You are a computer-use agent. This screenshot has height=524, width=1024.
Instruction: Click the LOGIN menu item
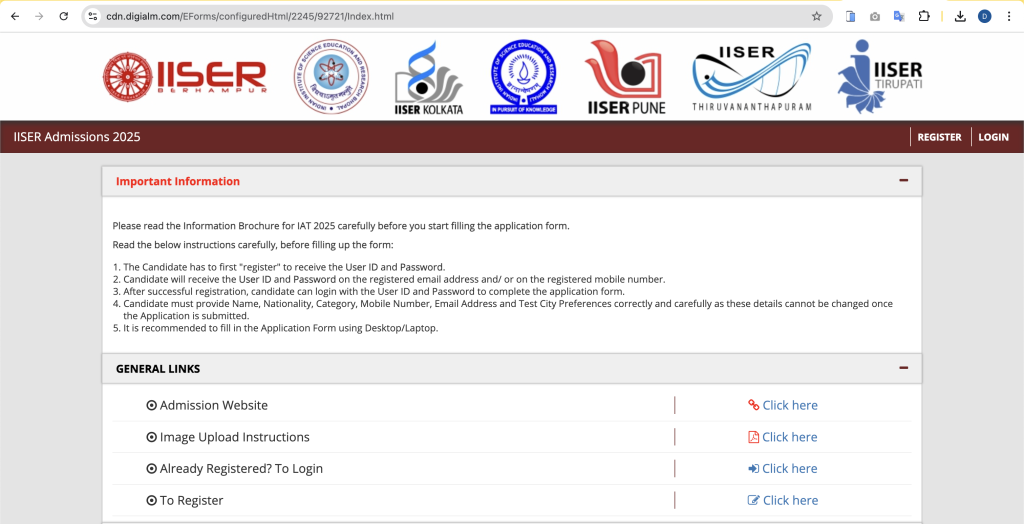pyautogui.click(x=993, y=137)
